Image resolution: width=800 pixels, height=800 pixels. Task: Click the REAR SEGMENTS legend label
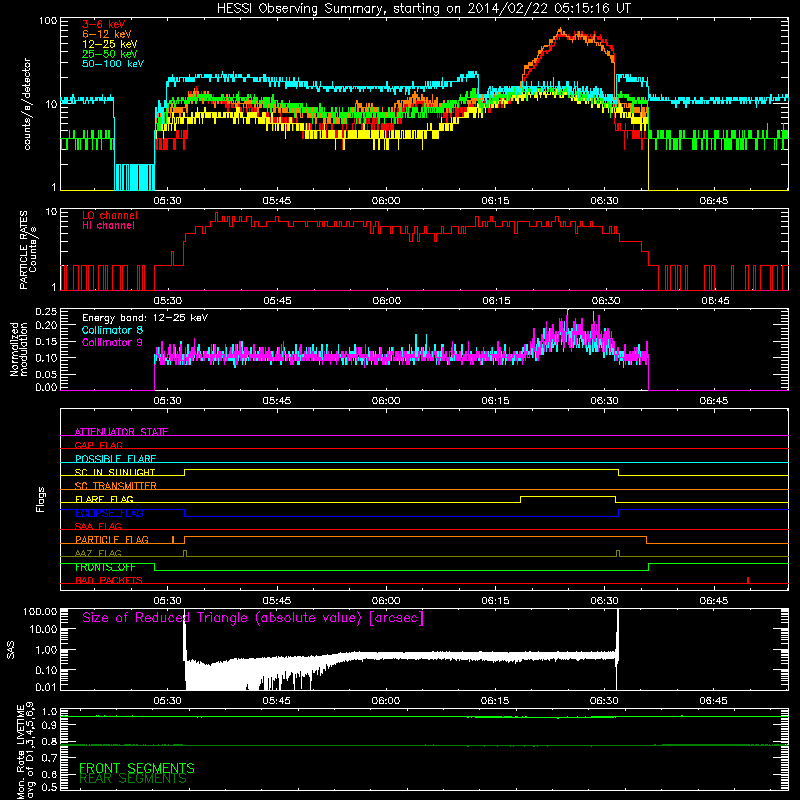(133, 779)
